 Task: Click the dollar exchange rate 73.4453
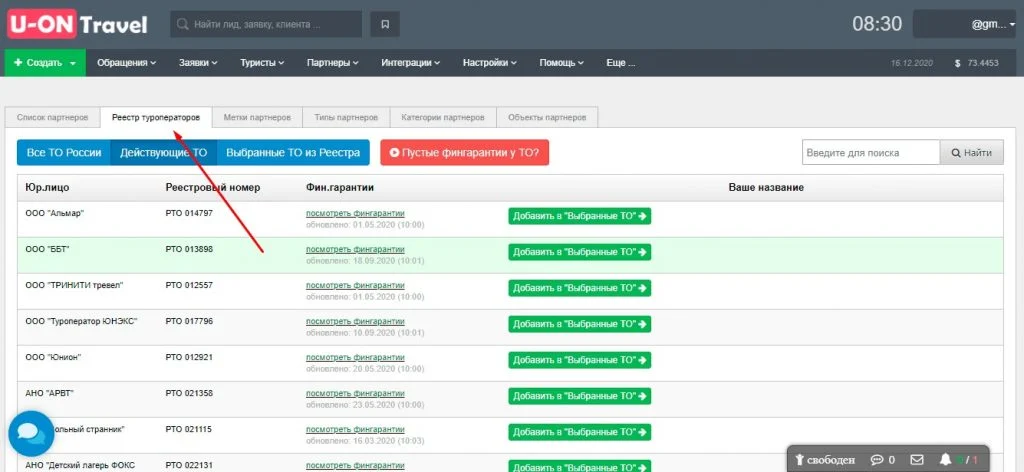976,63
